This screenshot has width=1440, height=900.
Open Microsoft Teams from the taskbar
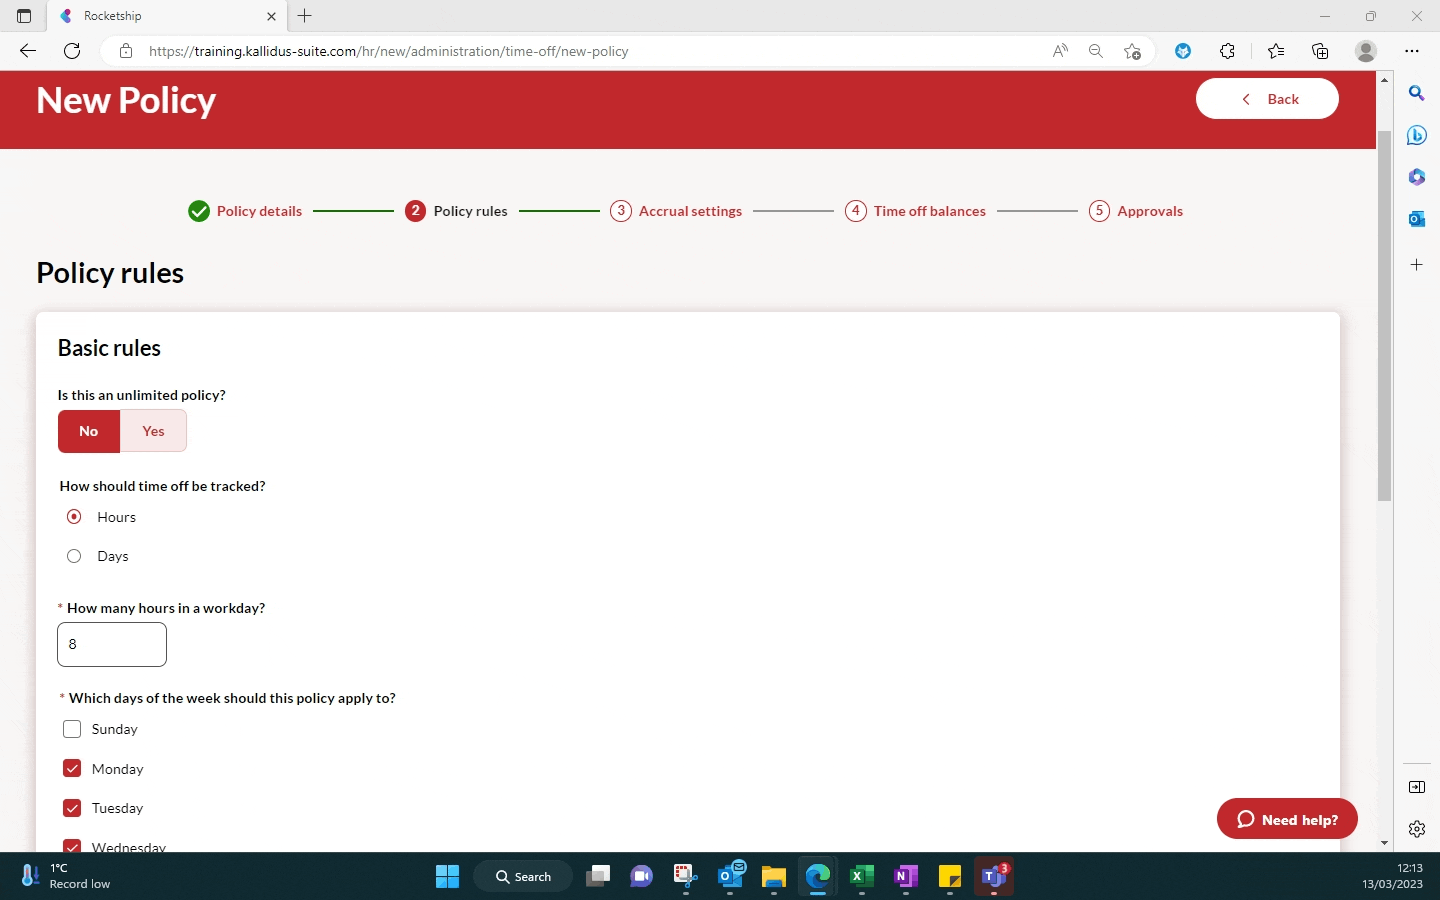[993, 877]
